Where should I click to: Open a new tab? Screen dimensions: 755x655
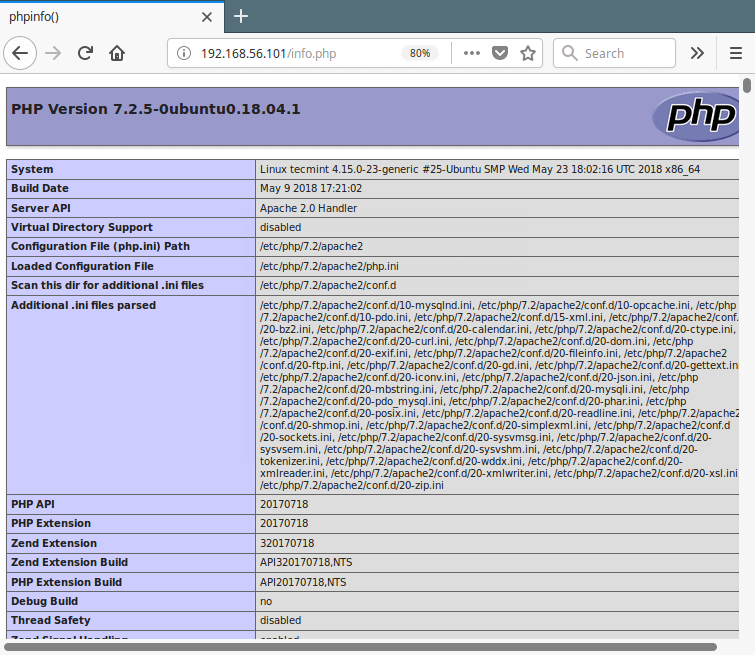pyautogui.click(x=241, y=16)
